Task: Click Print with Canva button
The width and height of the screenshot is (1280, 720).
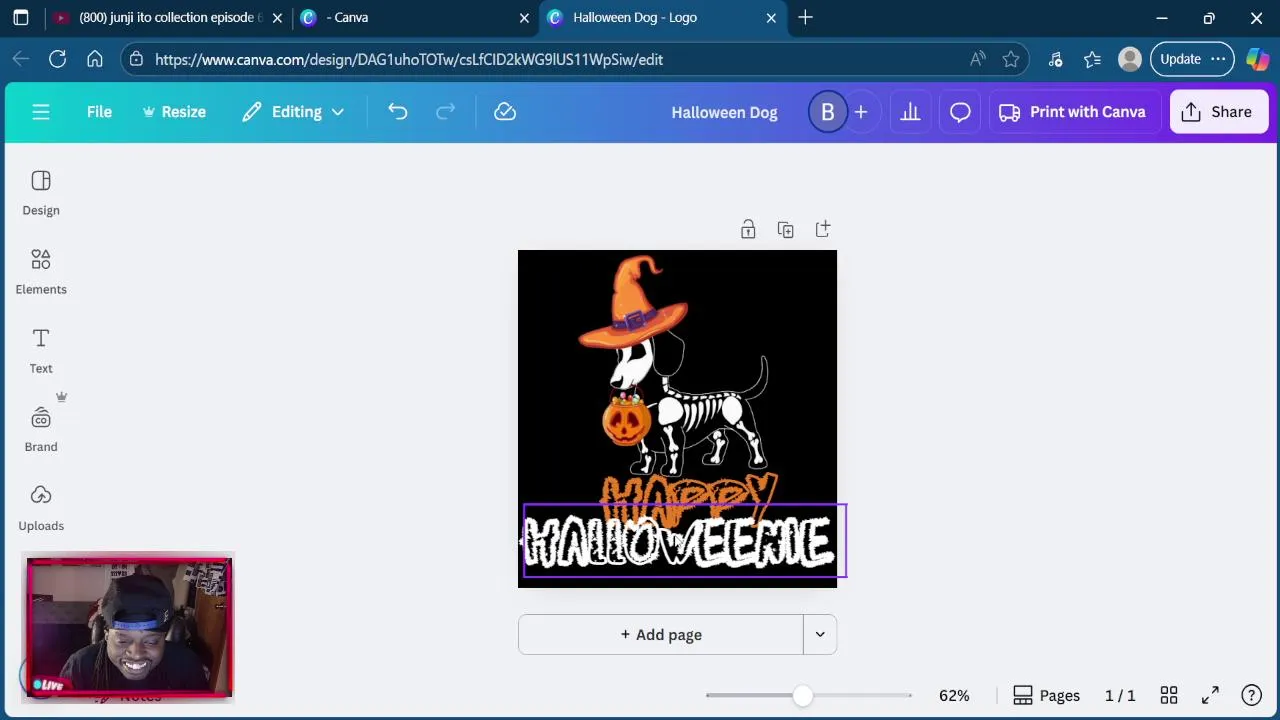Action: 1073,112
